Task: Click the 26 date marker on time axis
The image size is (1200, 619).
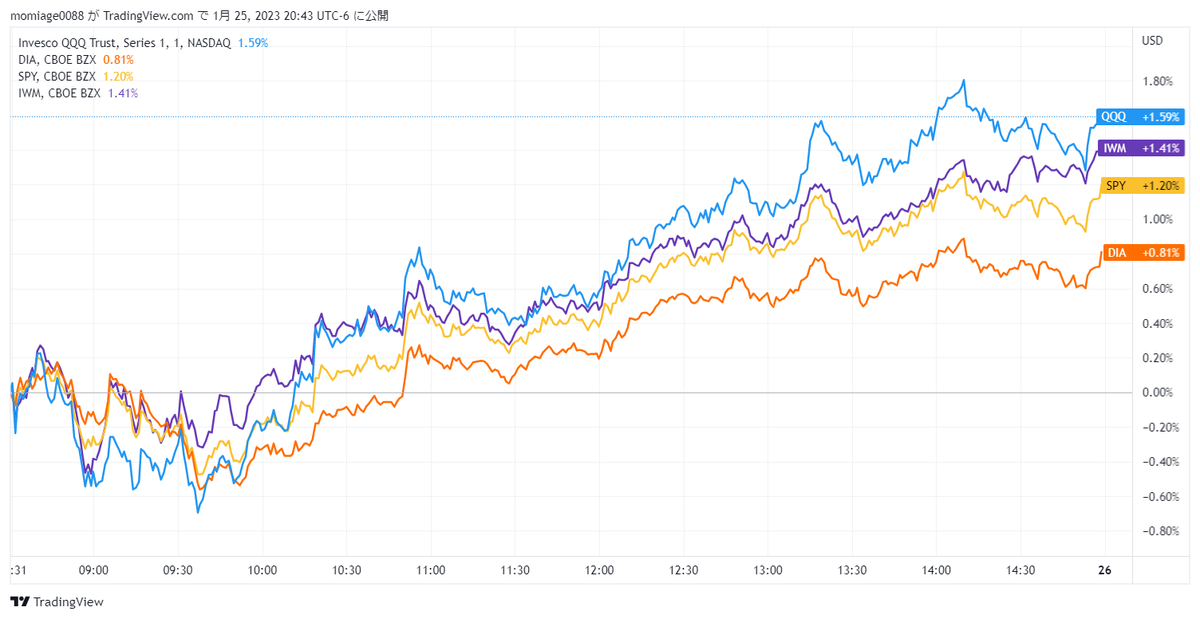Action: (1104, 570)
